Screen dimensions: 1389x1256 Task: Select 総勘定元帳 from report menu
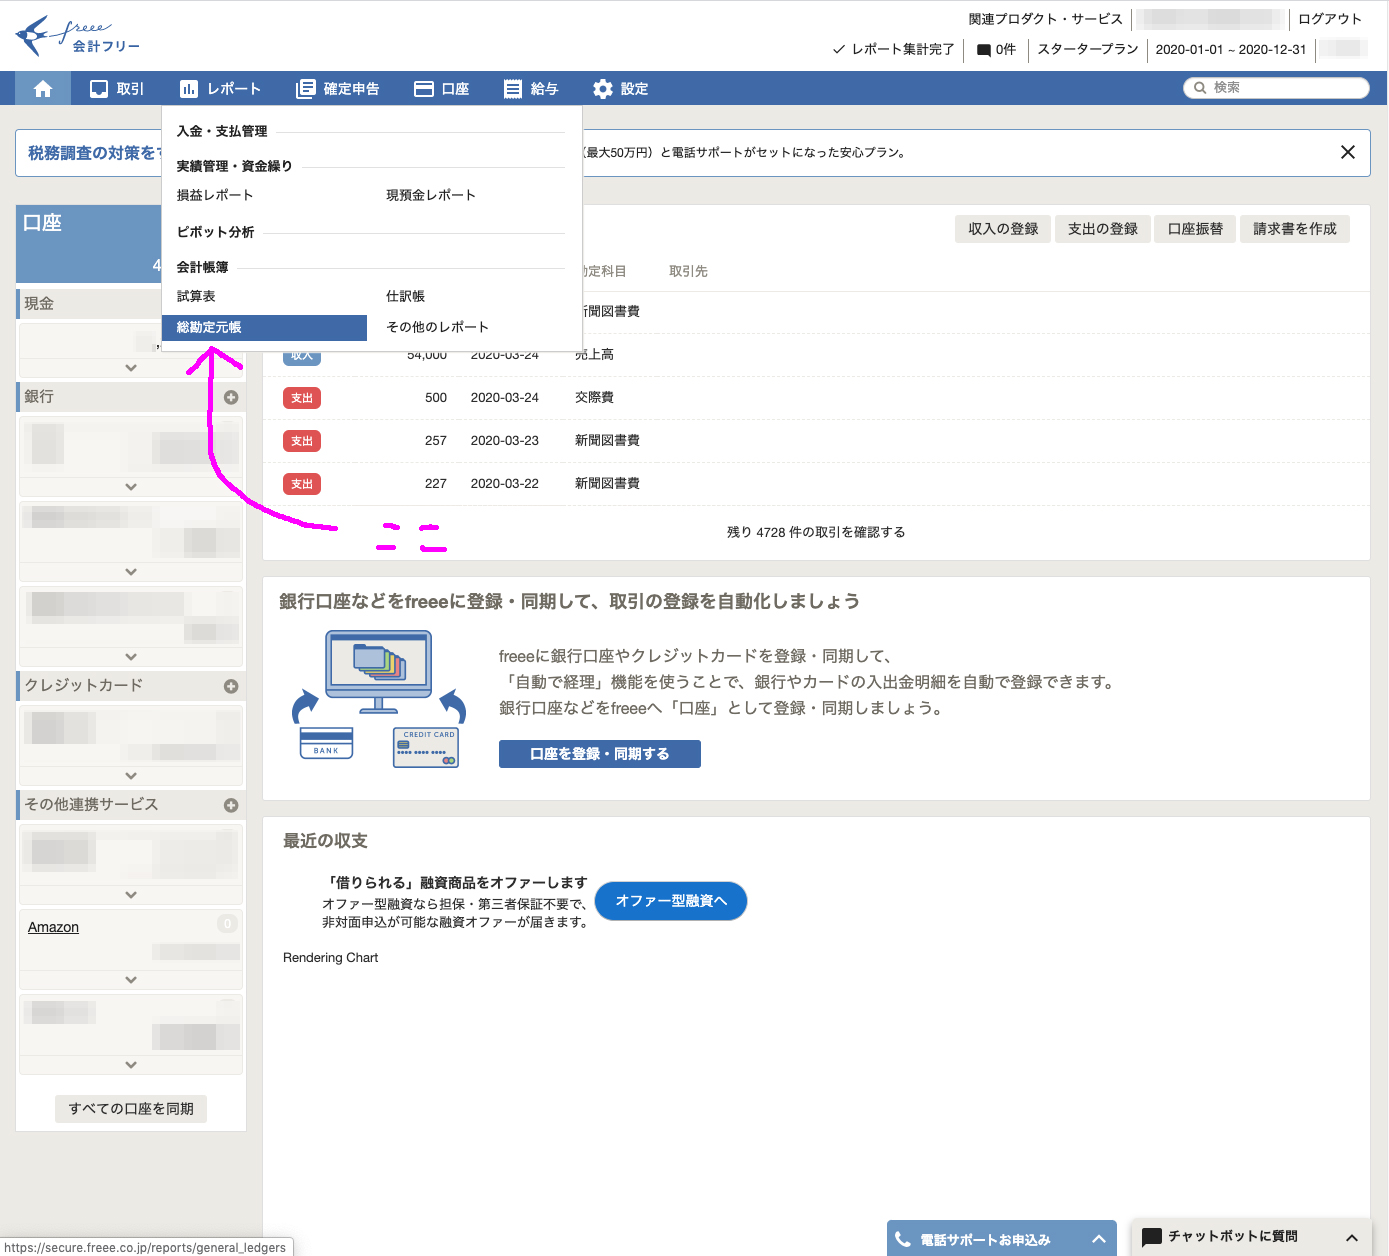pos(209,327)
